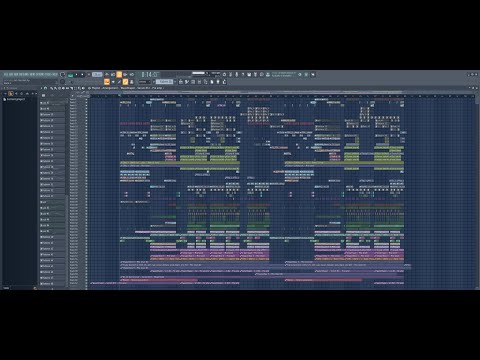
Task: Open the HELP menu
Action: tap(55, 75)
